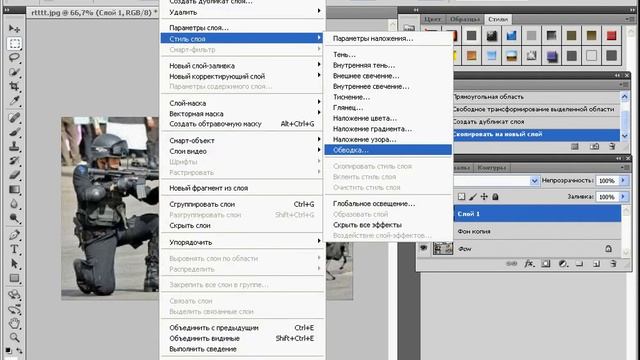Select the Healing Brush tool

click(14, 118)
